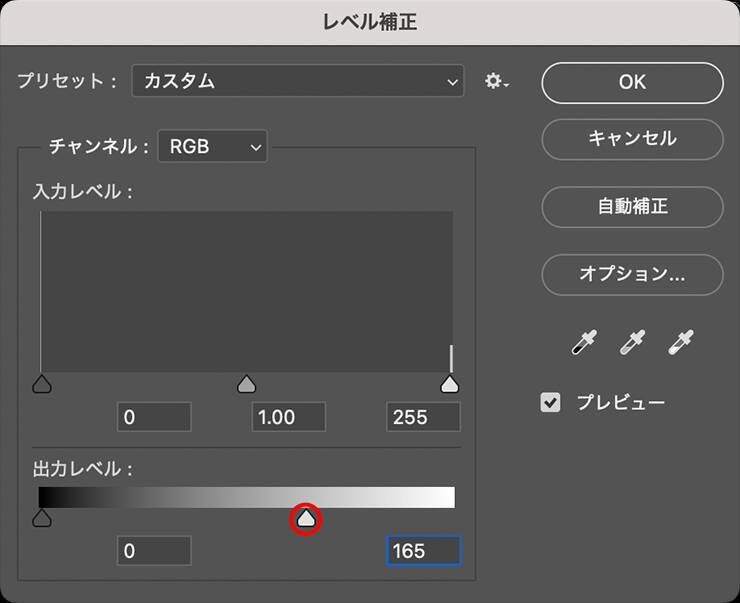Click the output shadow black slider handle

point(42,518)
